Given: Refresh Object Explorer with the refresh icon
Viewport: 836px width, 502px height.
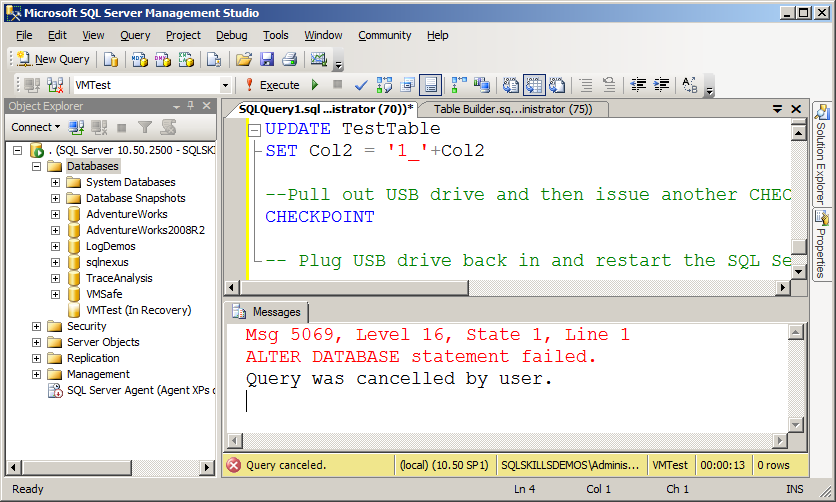Looking at the screenshot, I should coord(168,127).
